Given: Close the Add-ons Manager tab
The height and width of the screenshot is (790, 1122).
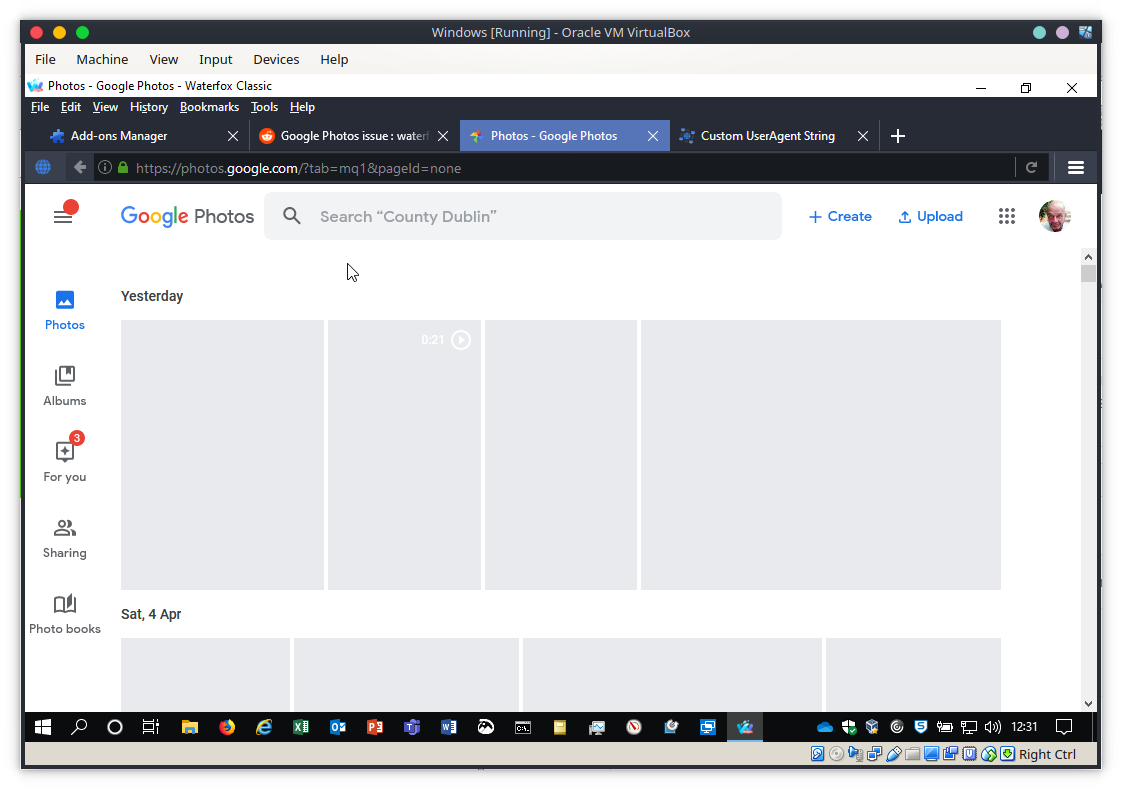Looking at the screenshot, I should (233, 136).
